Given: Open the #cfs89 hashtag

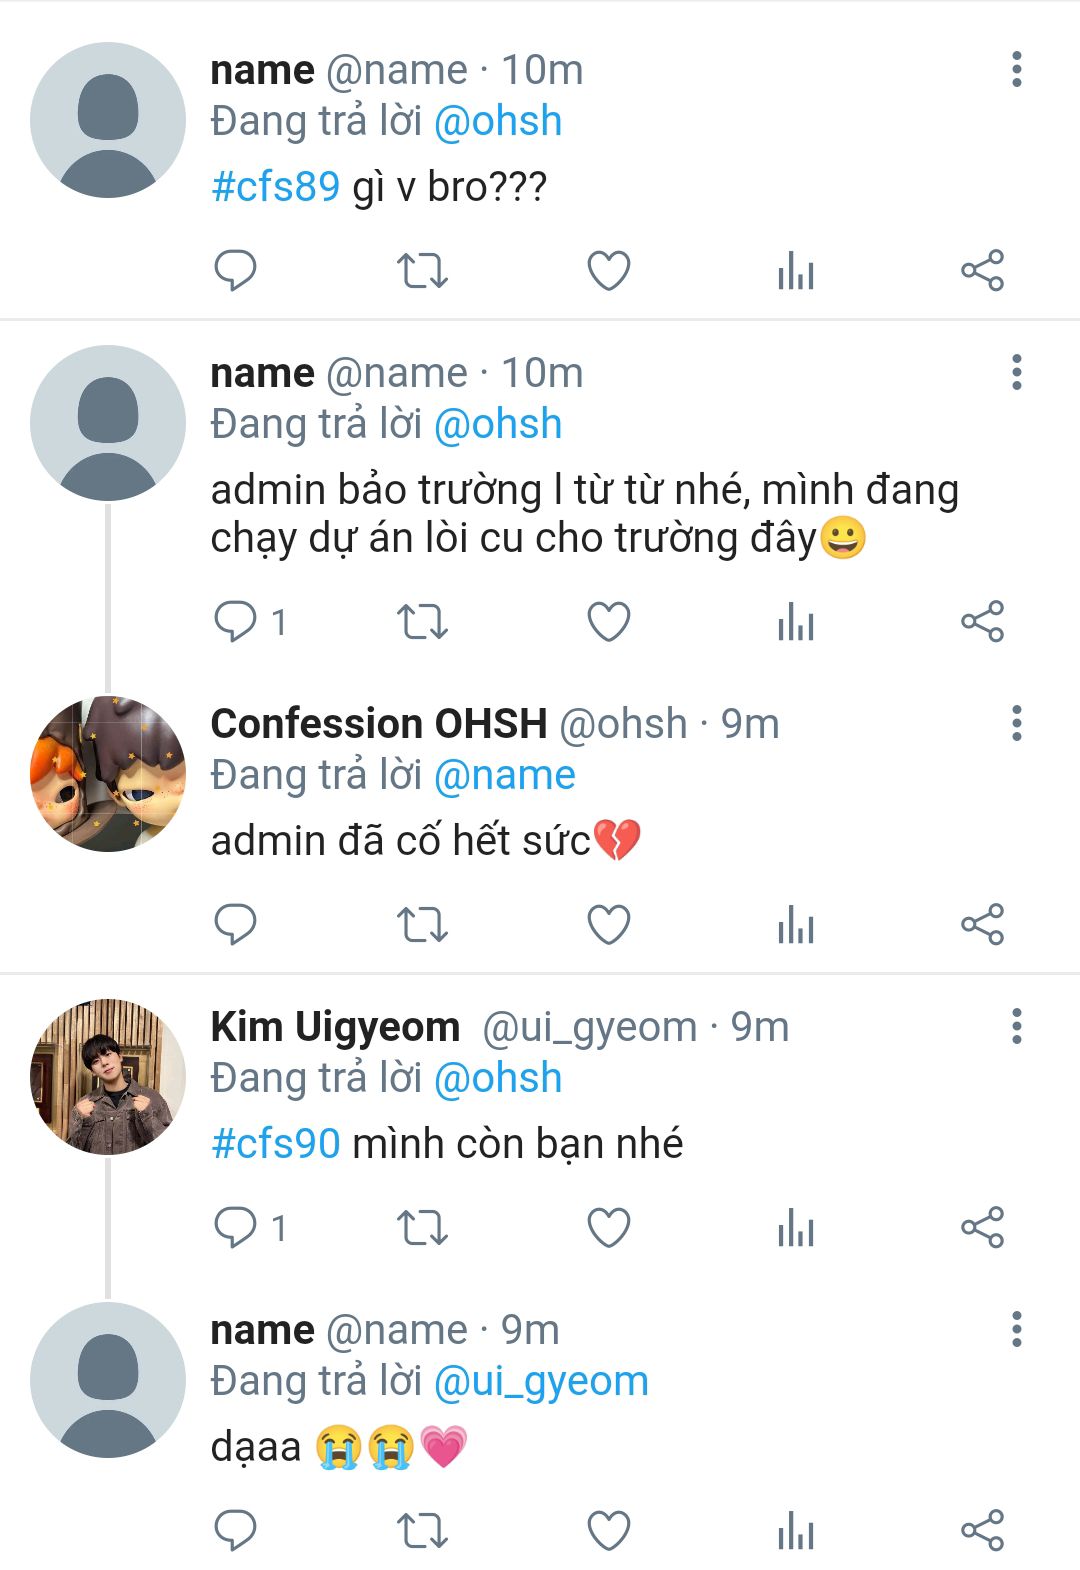Looking at the screenshot, I should click(276, 187).
